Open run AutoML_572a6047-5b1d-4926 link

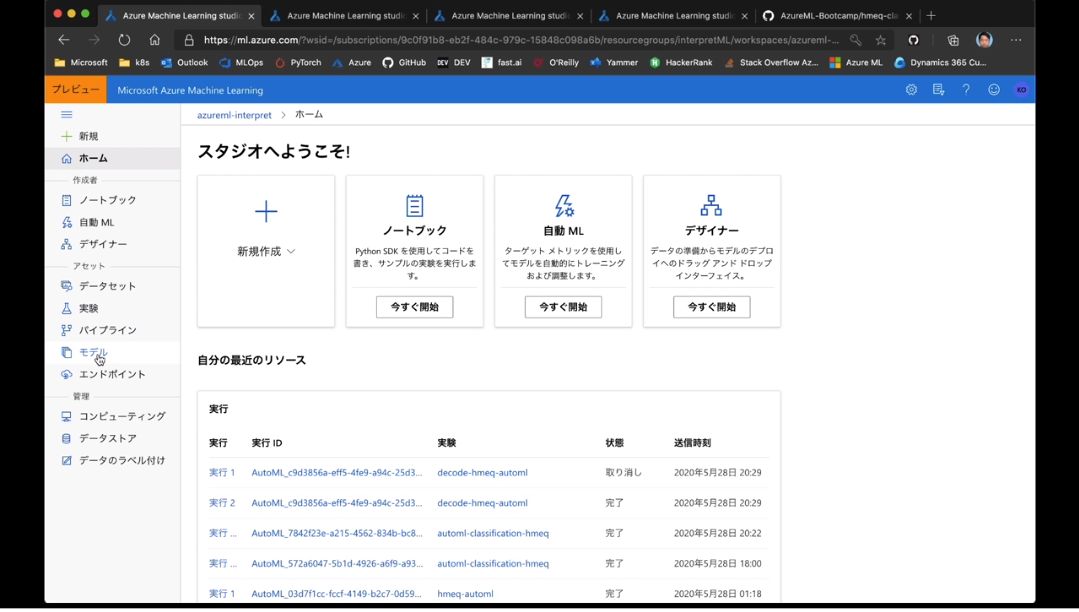tap(336, 564)
